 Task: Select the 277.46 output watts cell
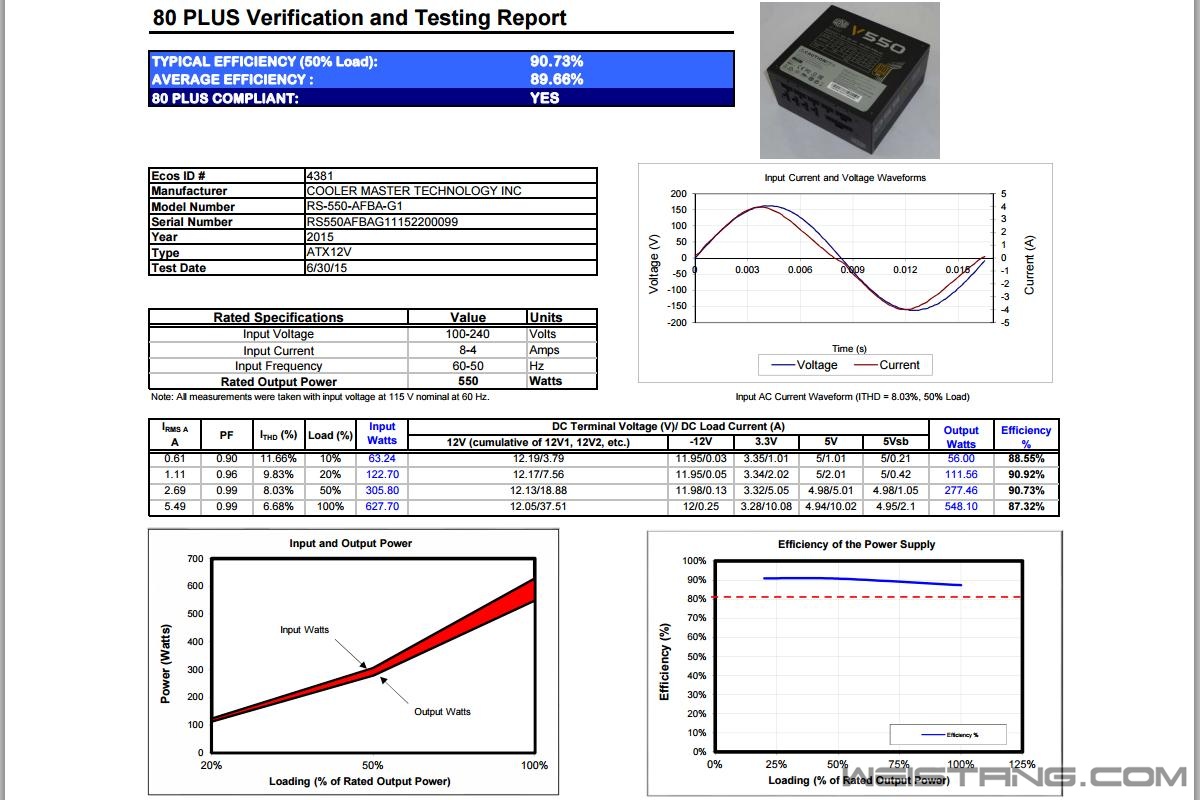[961, 491]
